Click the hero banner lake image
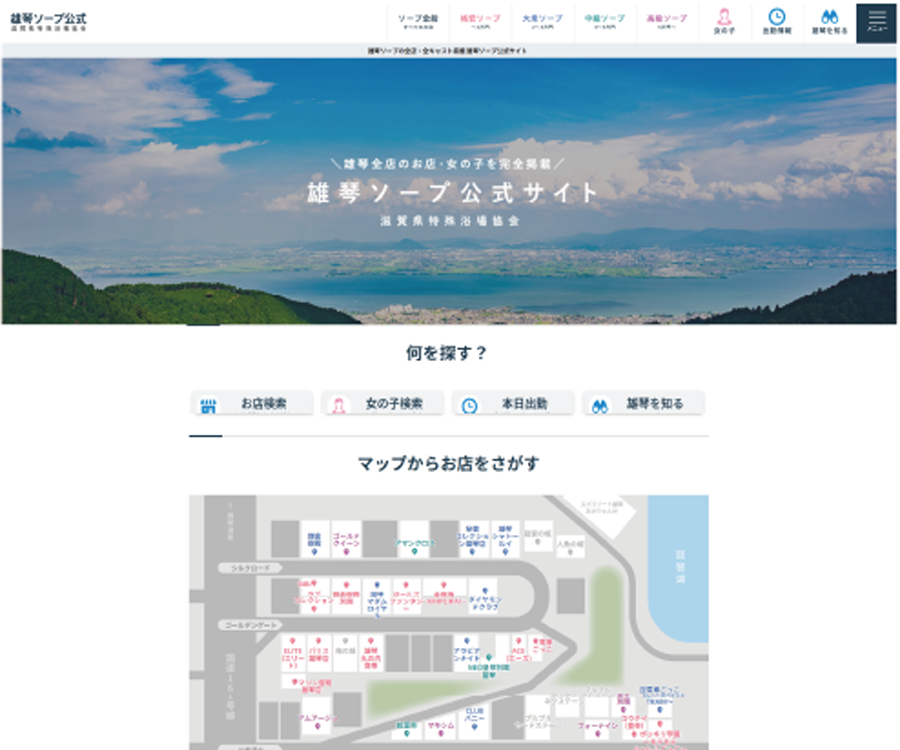The image size is (900, 750). tap(450, 190)
